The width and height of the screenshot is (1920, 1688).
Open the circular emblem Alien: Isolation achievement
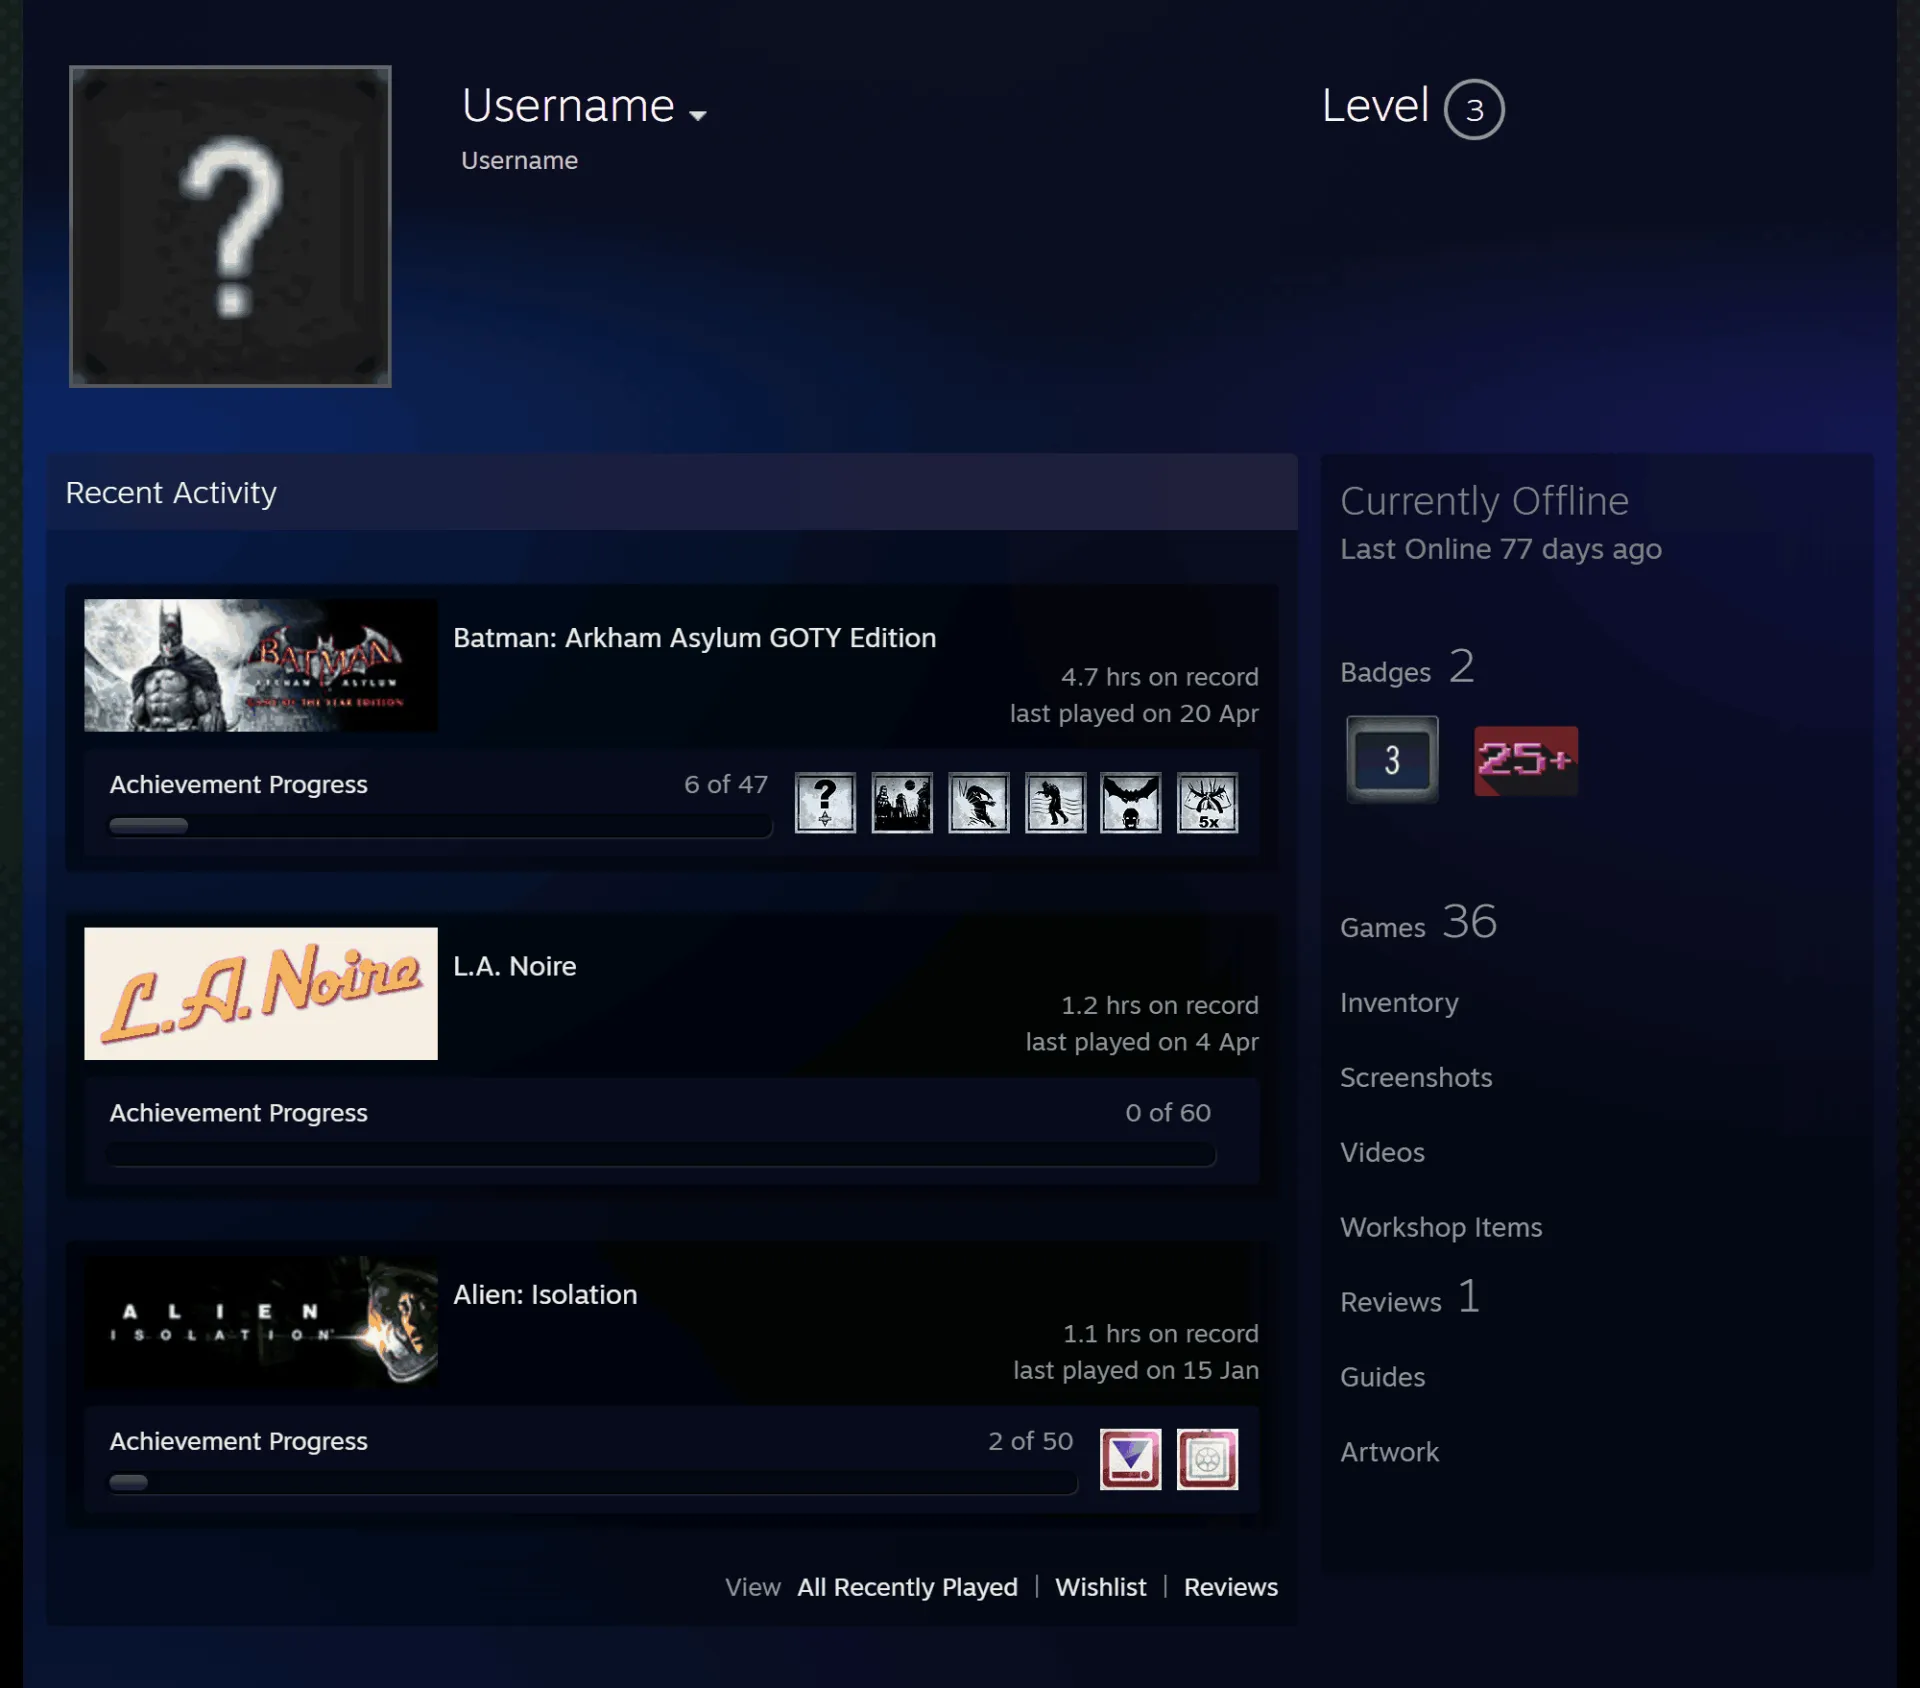coord(1208,1459)
